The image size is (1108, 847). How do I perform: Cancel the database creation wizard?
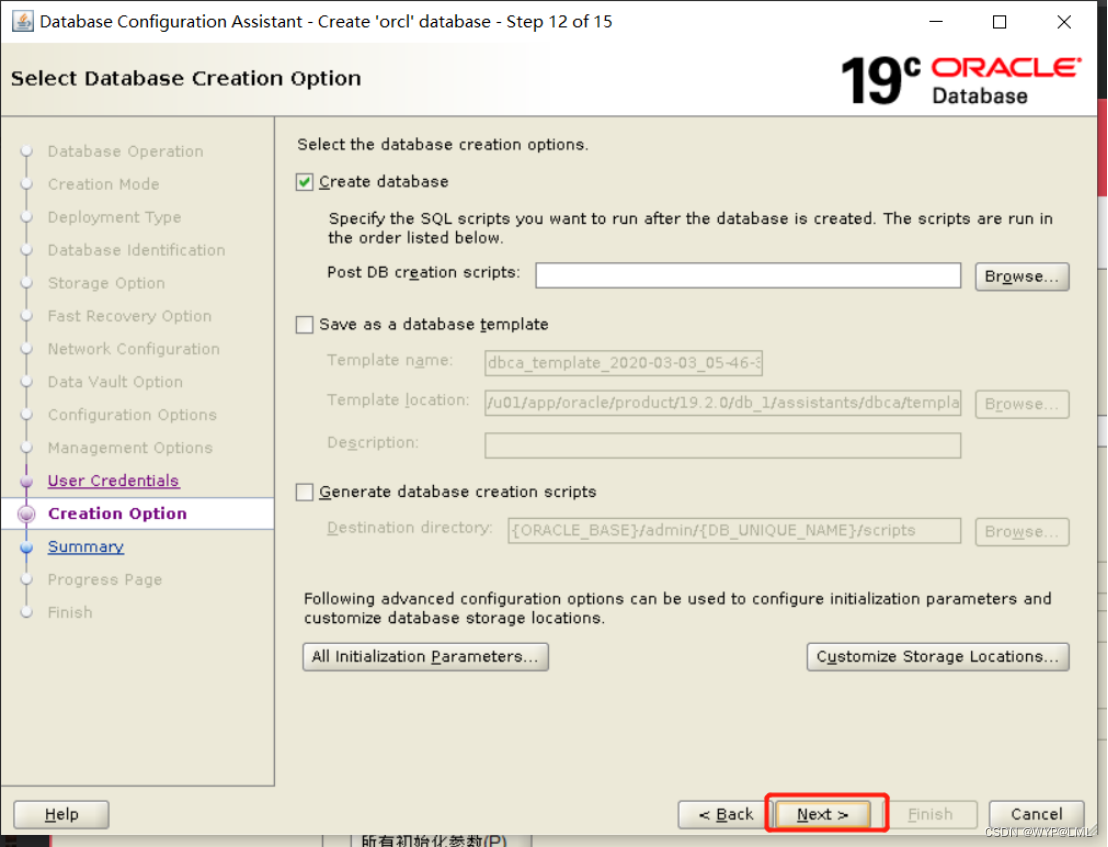click(x=1036, y=814)
